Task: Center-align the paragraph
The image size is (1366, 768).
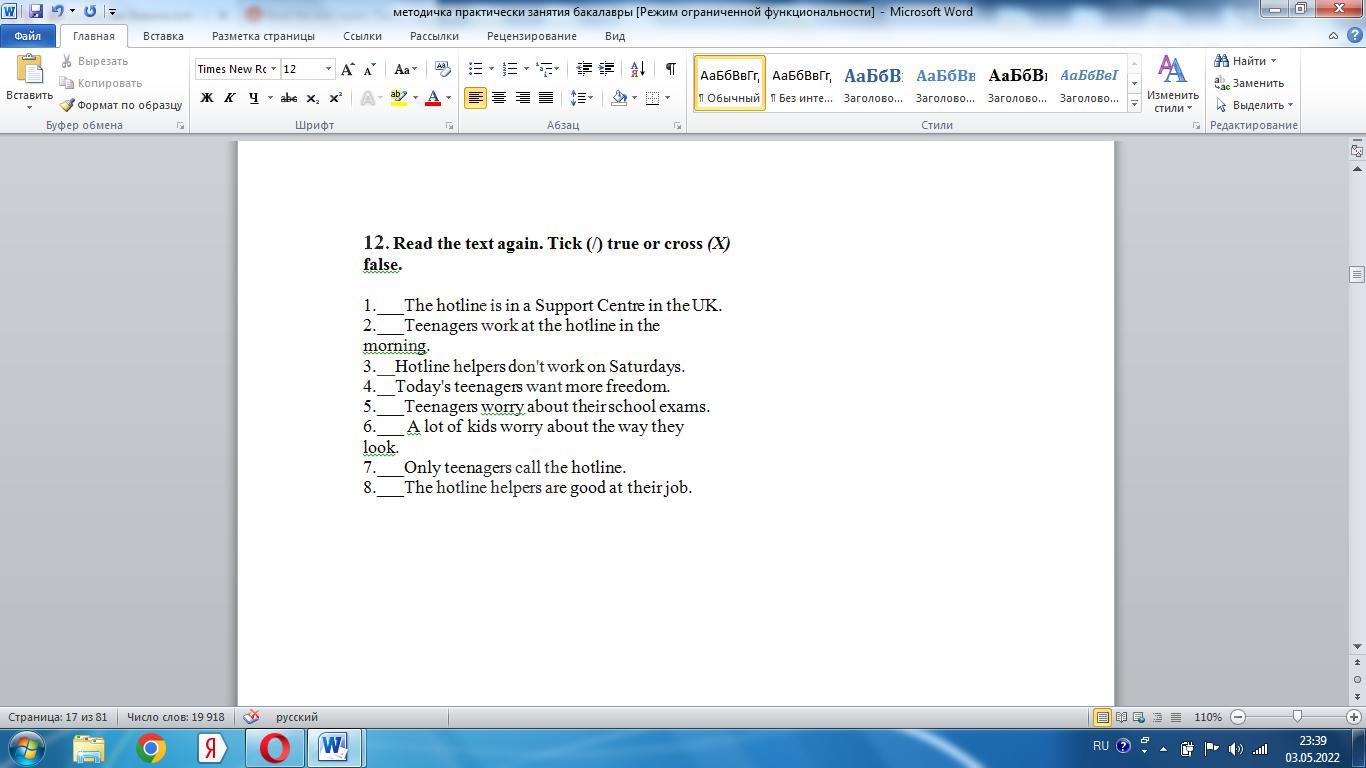Action: tap(498, 98)
